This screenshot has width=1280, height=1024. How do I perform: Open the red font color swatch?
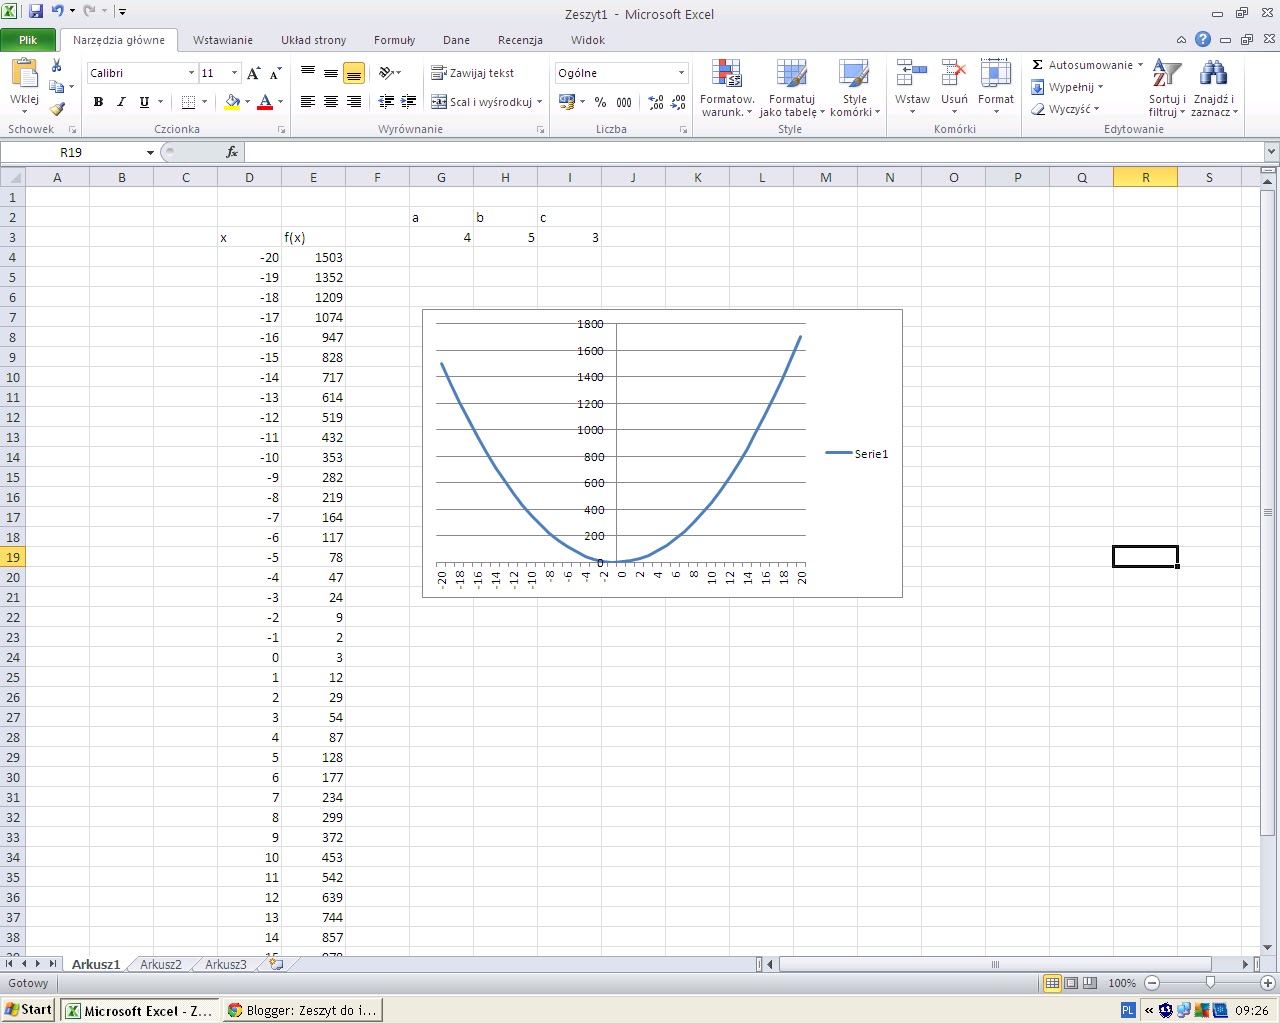[x=265, y=102]
